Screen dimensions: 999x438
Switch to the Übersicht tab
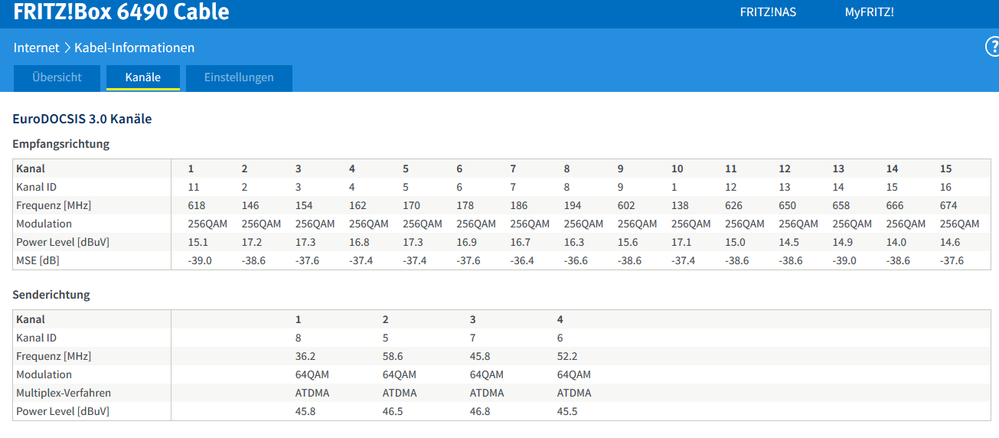click(57, 78)
